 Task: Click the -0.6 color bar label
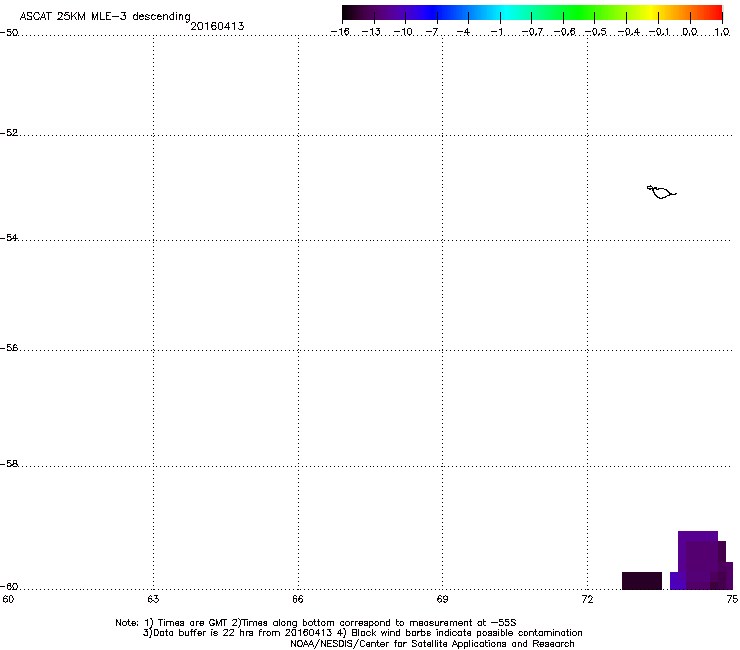(564, 32)
